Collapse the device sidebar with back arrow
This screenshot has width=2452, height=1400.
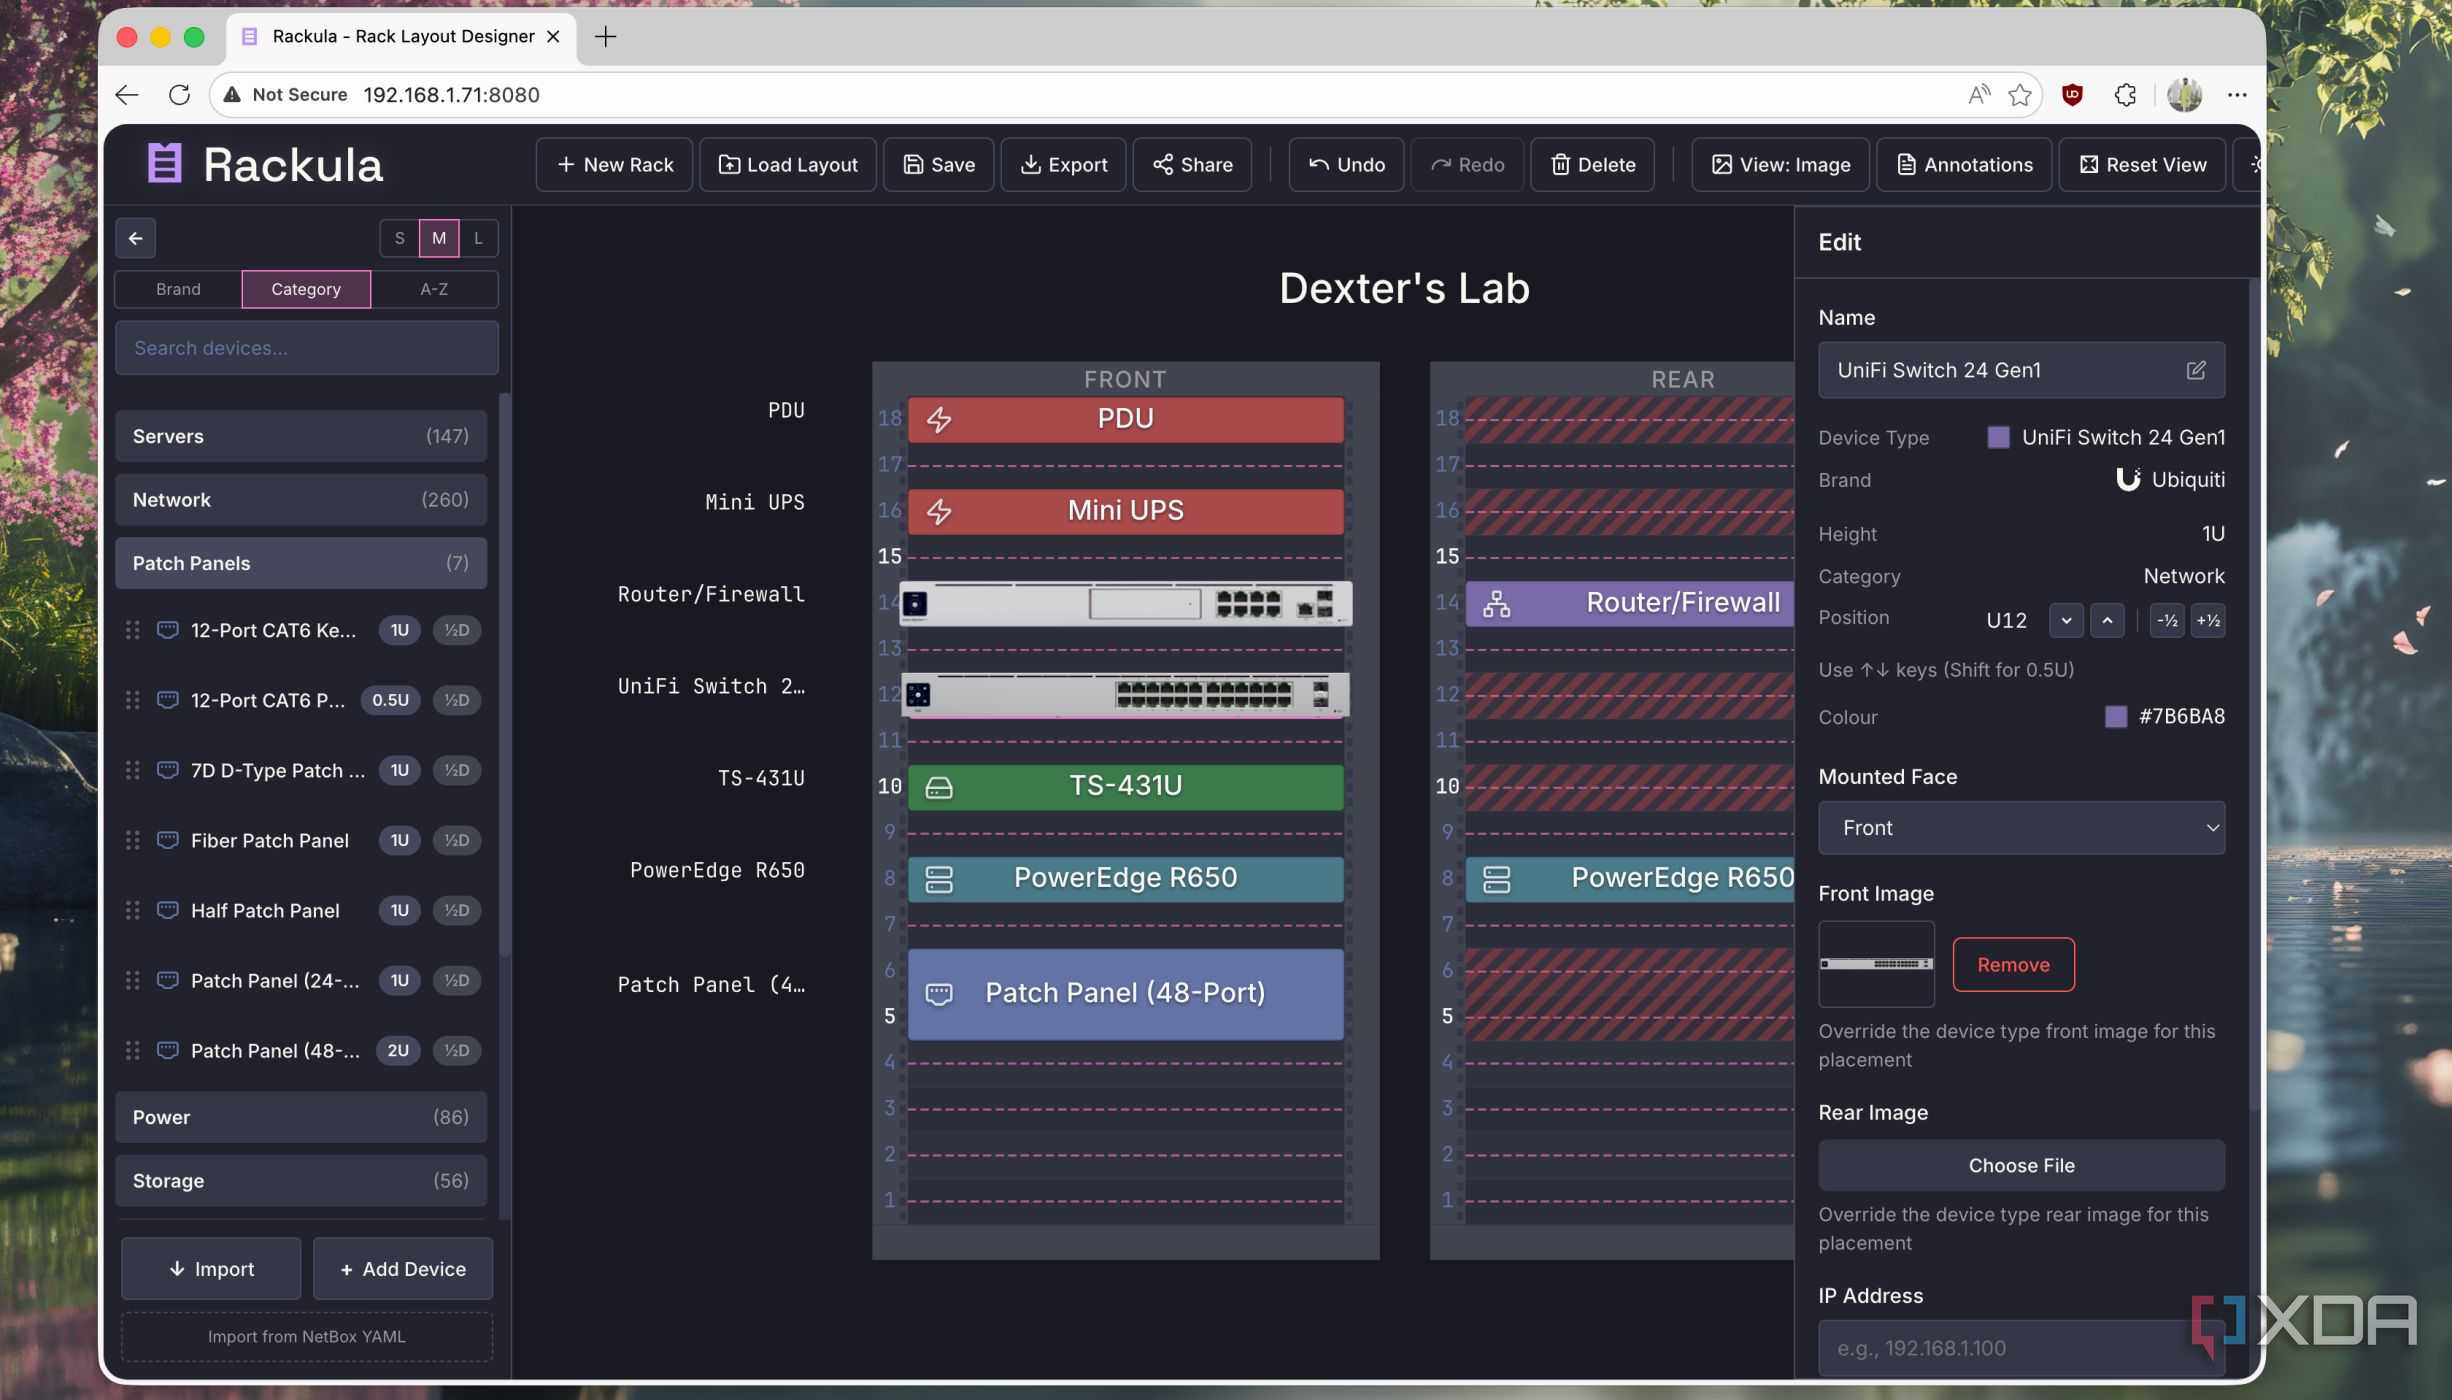coord(136,238)
